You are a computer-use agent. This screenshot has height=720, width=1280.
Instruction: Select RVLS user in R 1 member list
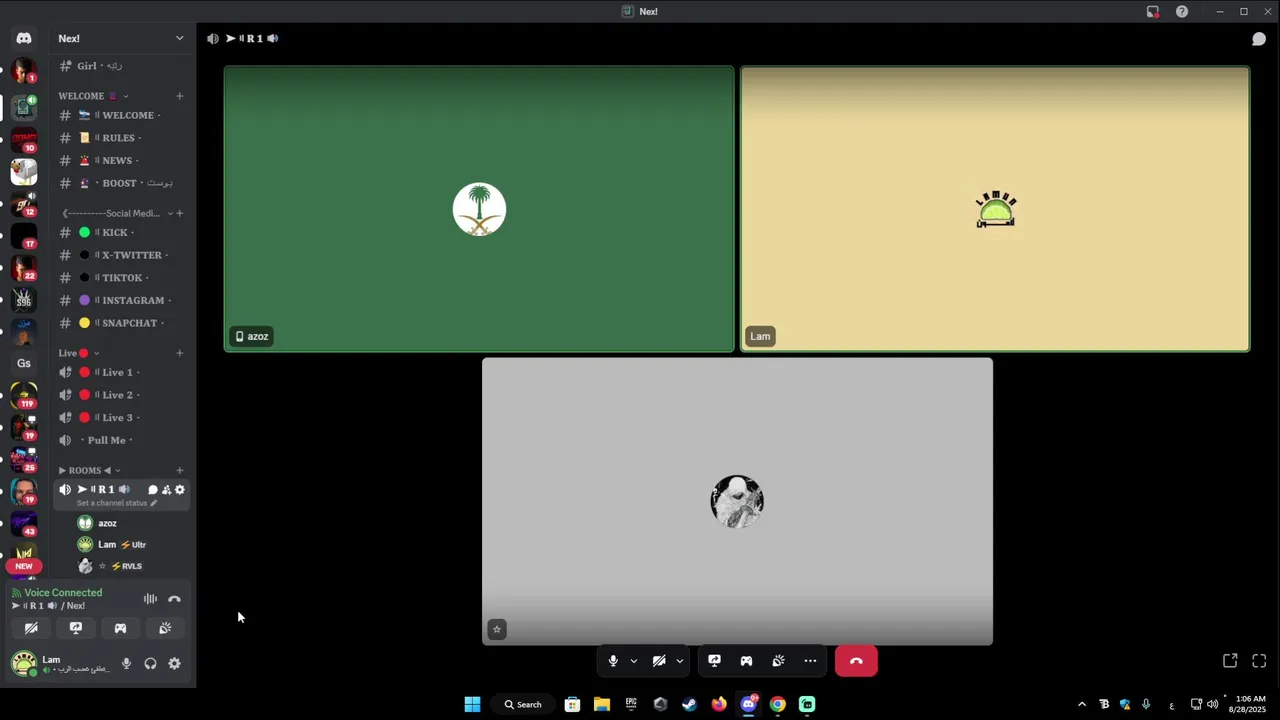(x=131, y=566)
